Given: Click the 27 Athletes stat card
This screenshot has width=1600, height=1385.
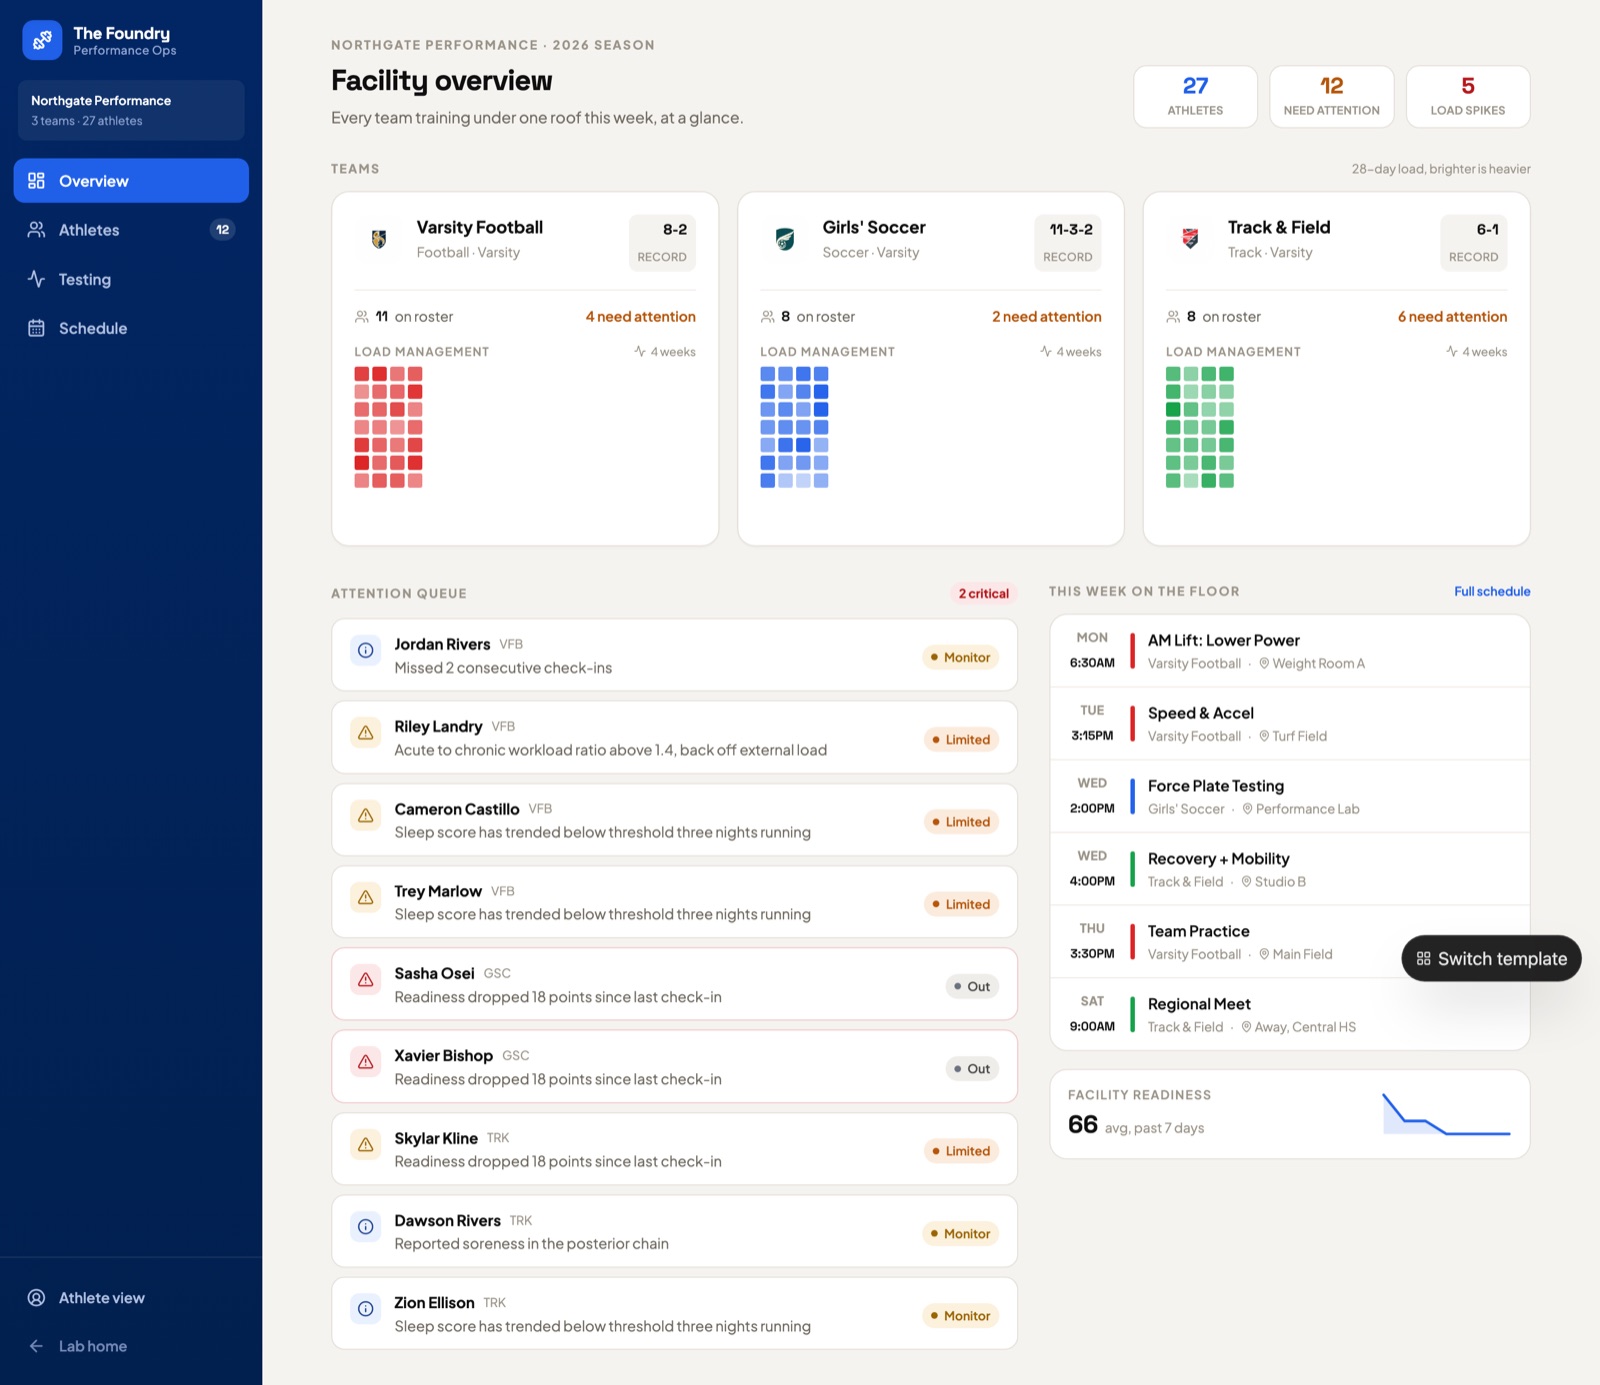Looking at the screenshot, I should pyautogui.click(x=1195, y=97).
